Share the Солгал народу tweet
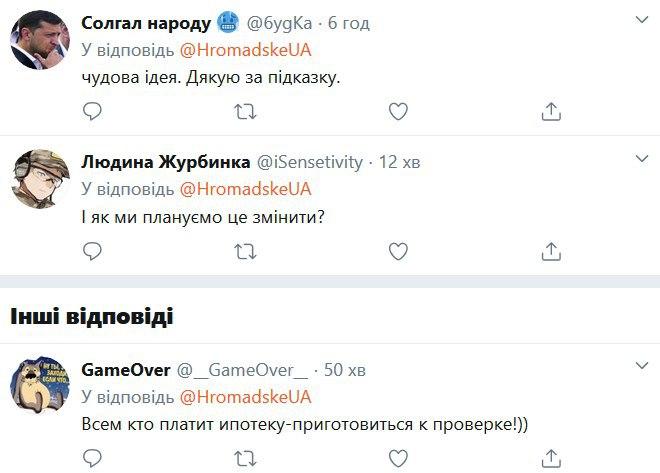This screenshot has height=473, width=660. point(550,112)
